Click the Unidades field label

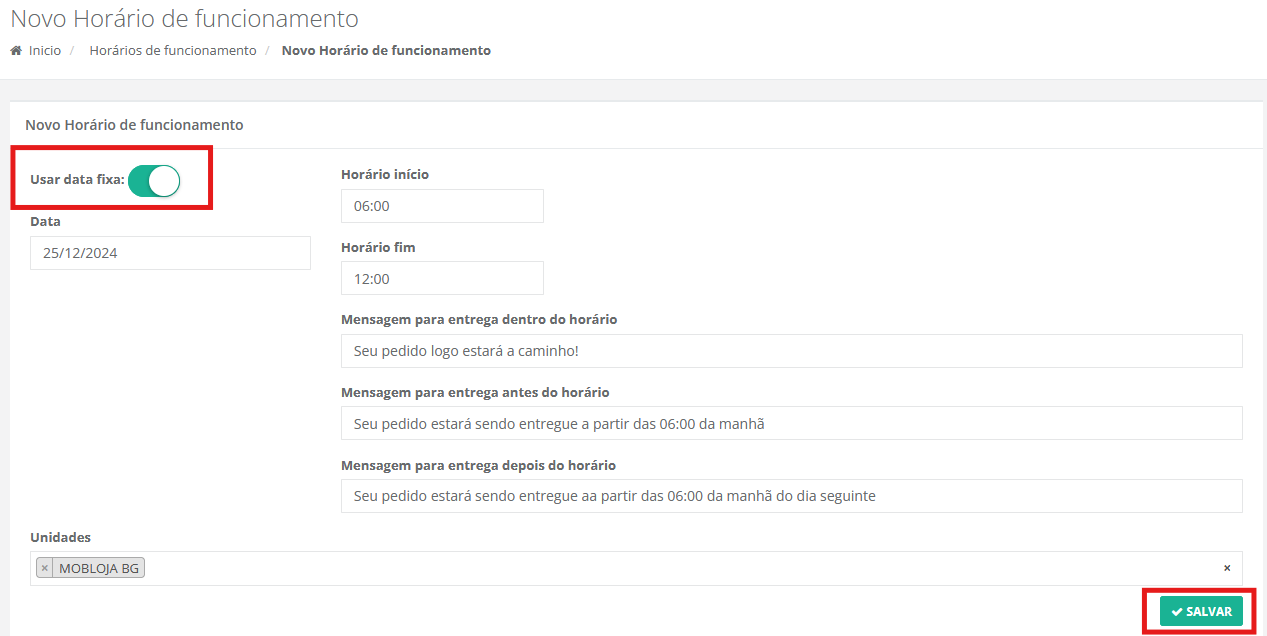pos(60,538)
